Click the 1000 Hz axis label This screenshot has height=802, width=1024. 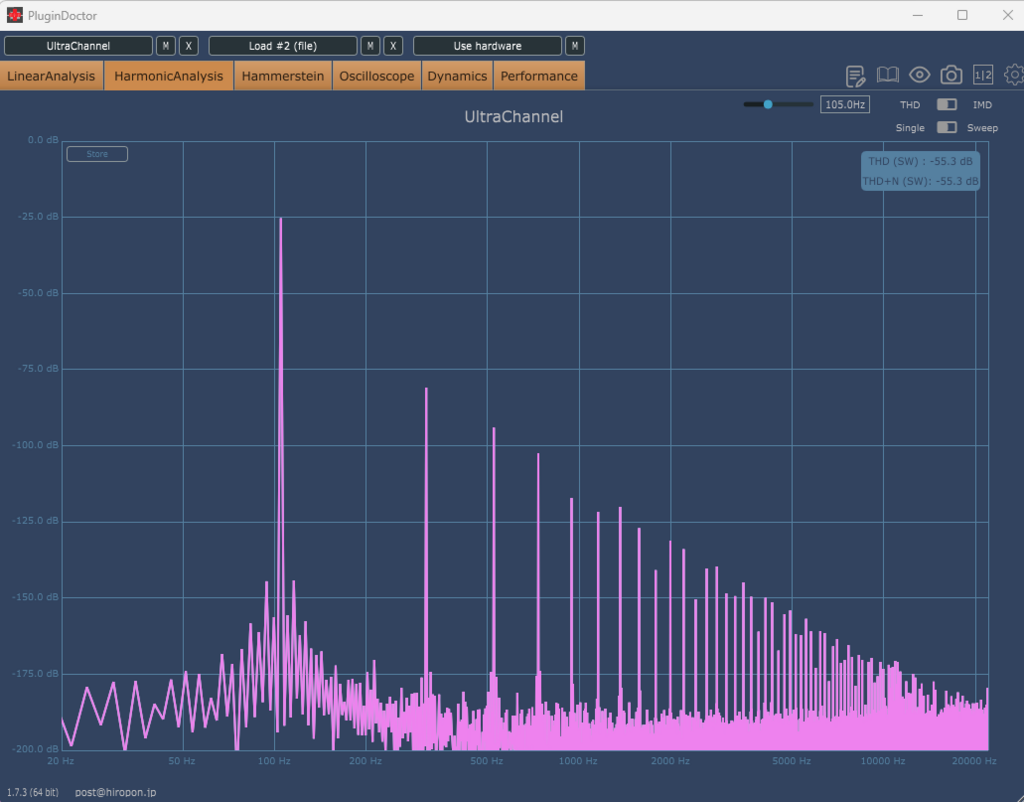[578, 761]
